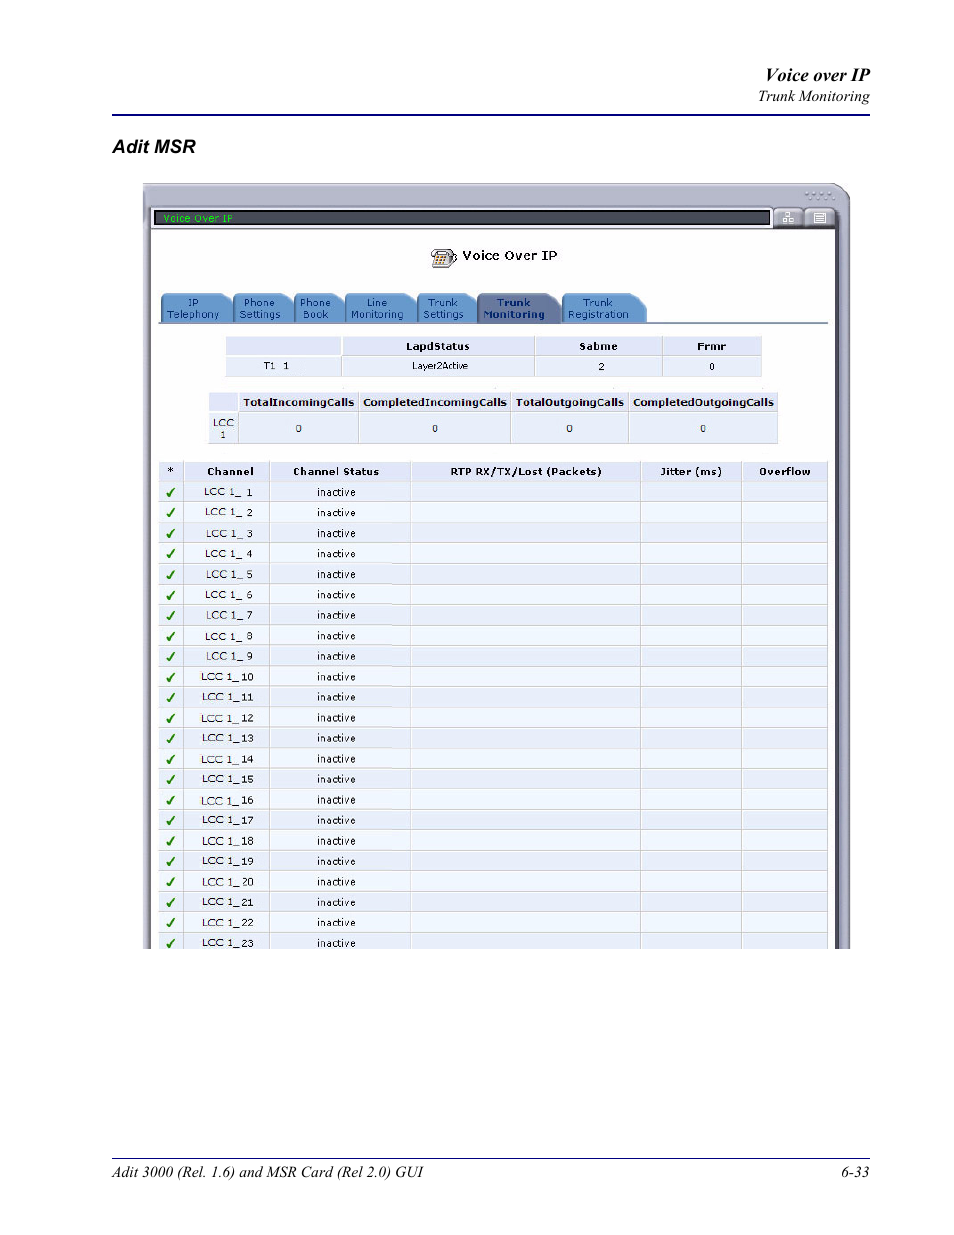The image size is (954, 1235).
Task: Switch to the Phone Book tab
Action: coord(316,309)
